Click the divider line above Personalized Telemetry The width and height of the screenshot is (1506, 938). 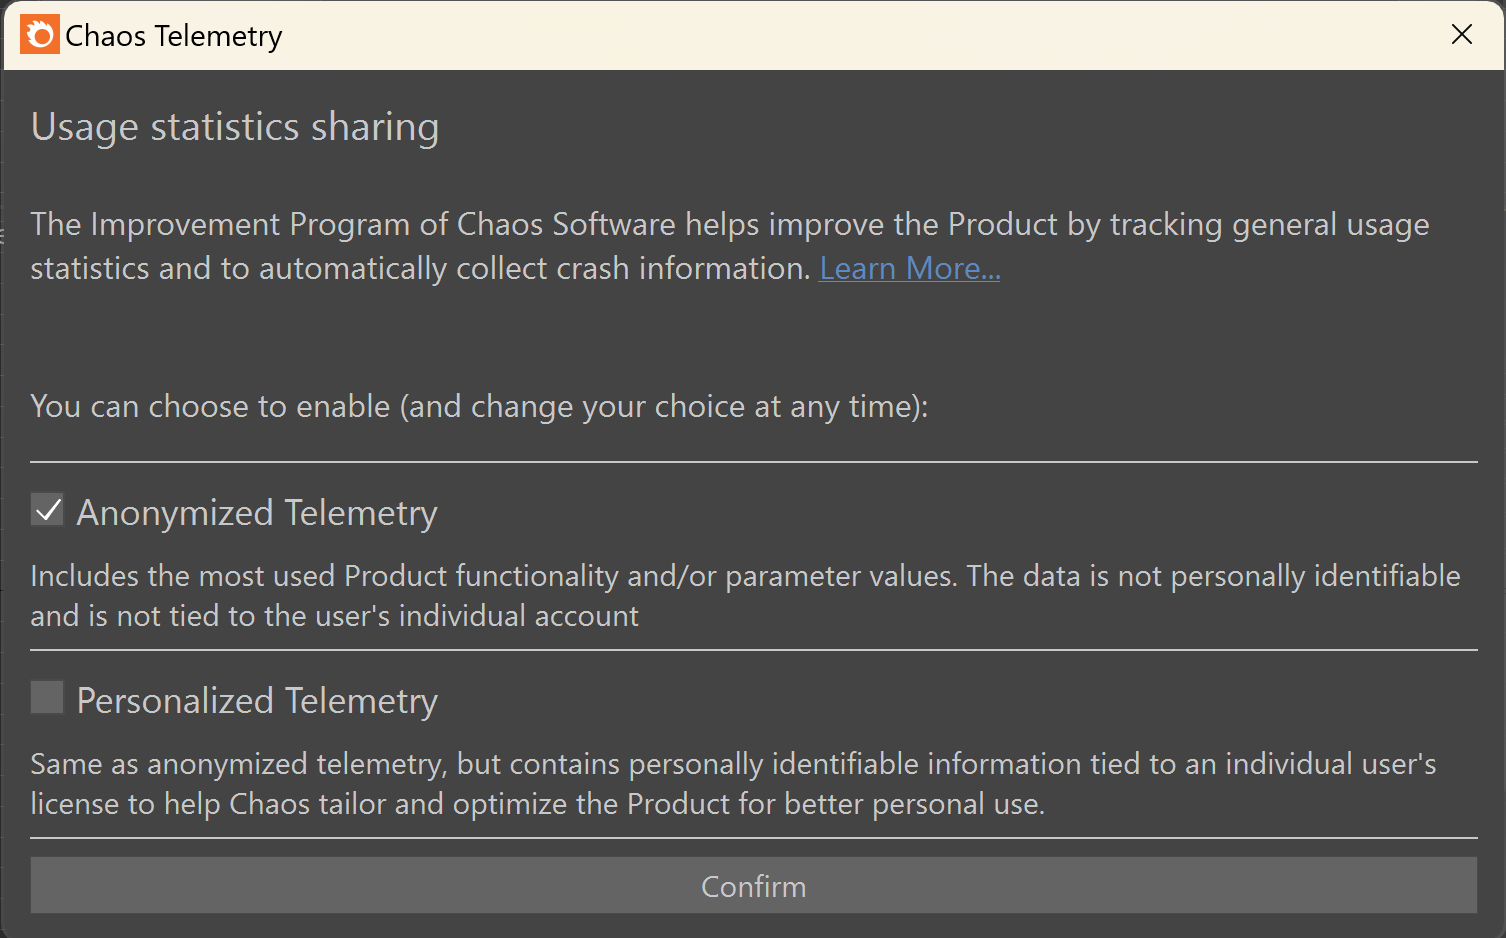click(753, 650)
